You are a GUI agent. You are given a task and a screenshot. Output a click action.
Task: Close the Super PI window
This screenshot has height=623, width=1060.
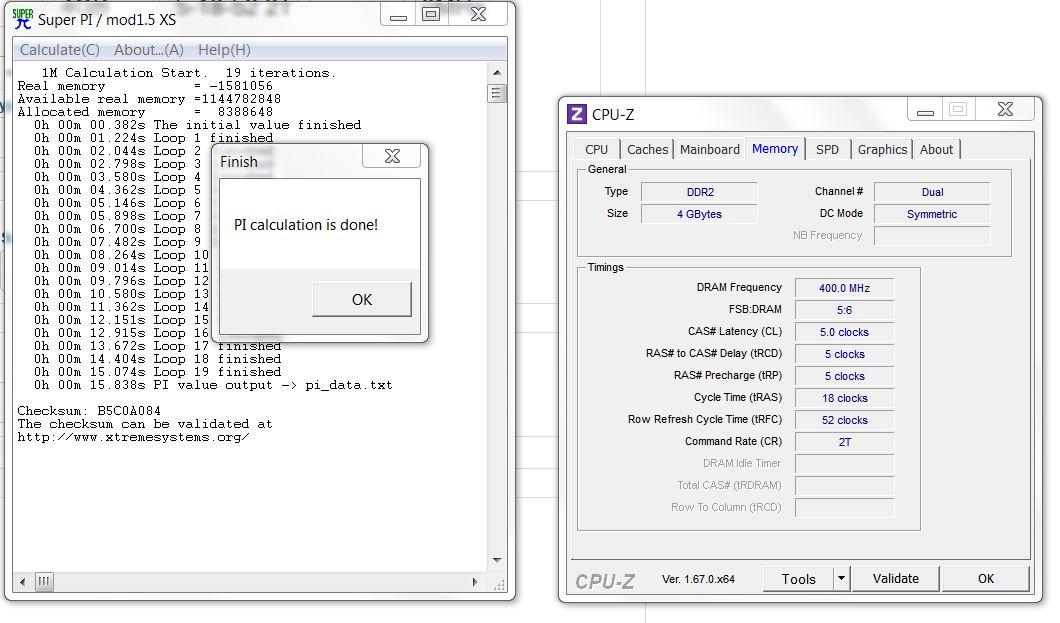coord(478,15)
